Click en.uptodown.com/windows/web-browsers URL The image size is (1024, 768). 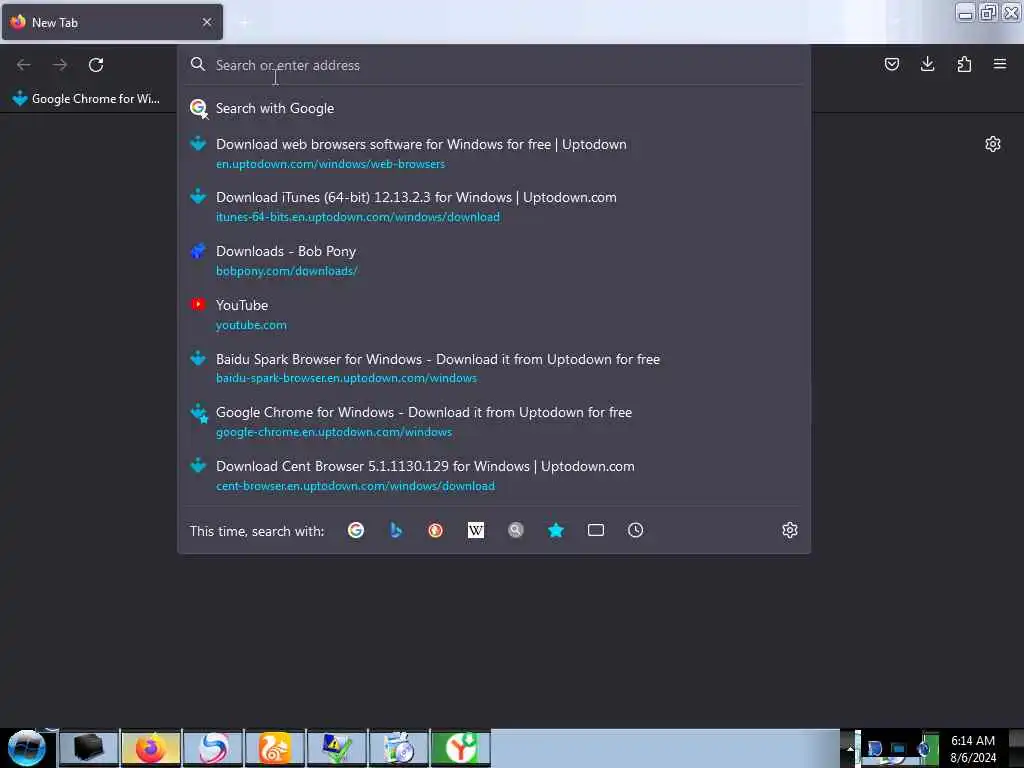click(330, 164)
